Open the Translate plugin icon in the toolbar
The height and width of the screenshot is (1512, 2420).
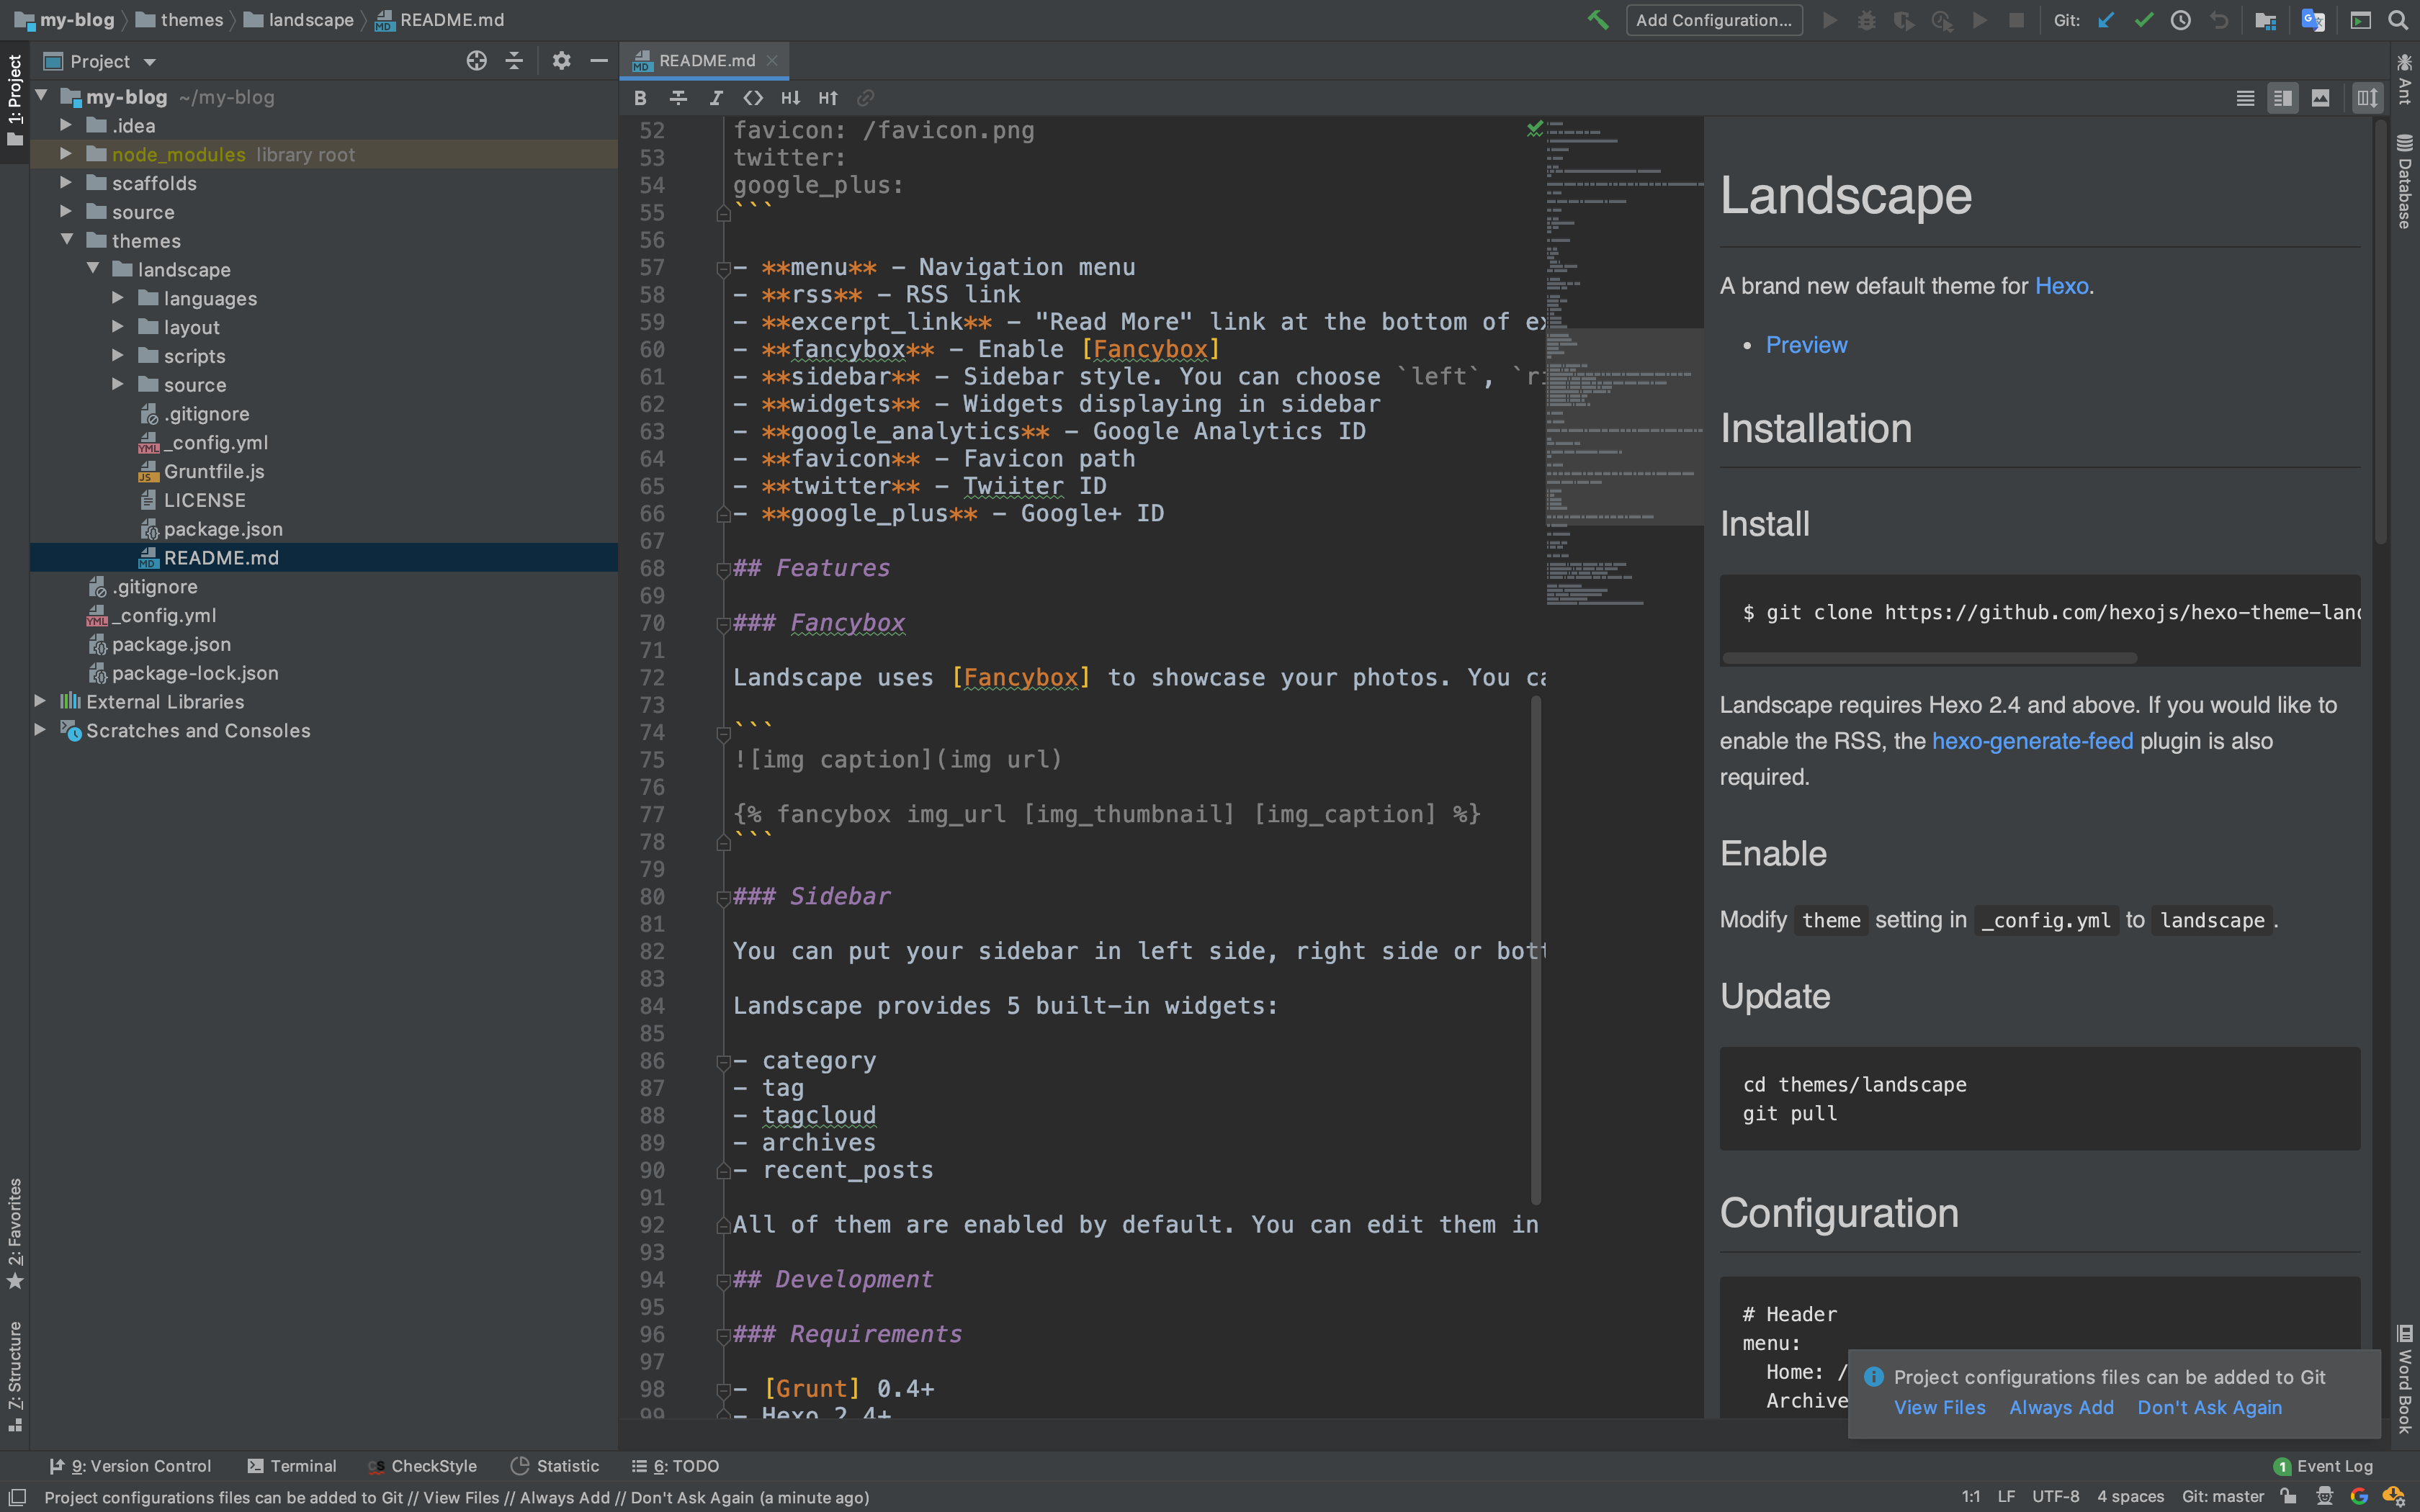[2313, 20]
